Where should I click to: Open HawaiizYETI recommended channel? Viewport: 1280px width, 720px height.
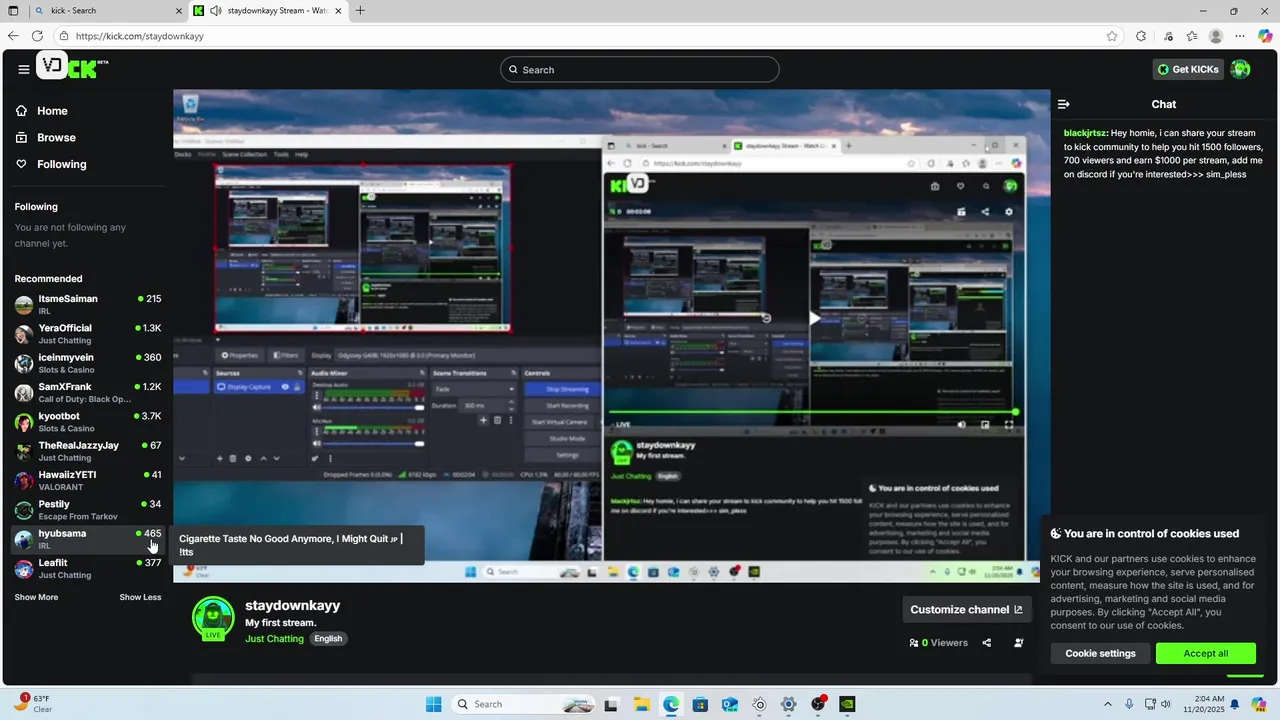[88, 480]
